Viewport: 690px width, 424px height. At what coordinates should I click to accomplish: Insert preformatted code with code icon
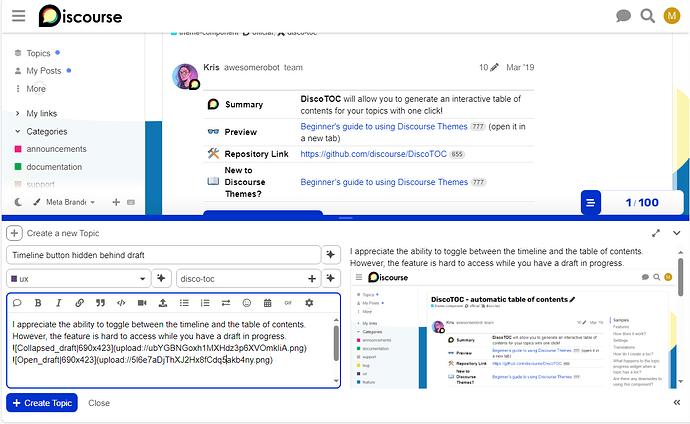121,303
